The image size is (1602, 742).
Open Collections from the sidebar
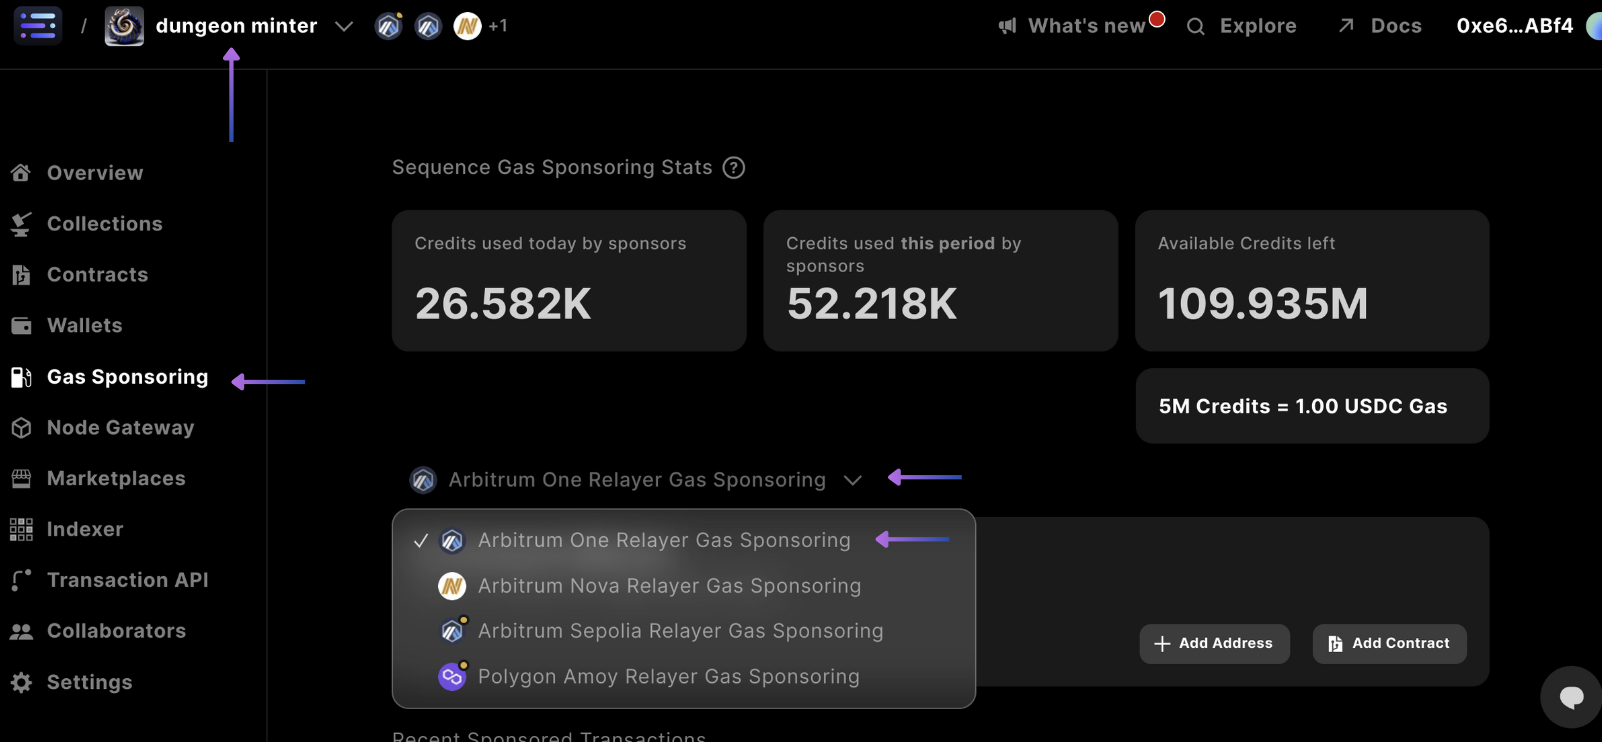104,224
